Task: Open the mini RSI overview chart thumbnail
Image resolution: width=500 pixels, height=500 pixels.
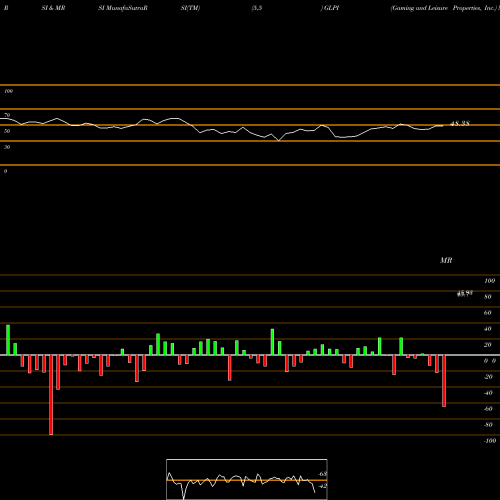Action: click(247, 479)
